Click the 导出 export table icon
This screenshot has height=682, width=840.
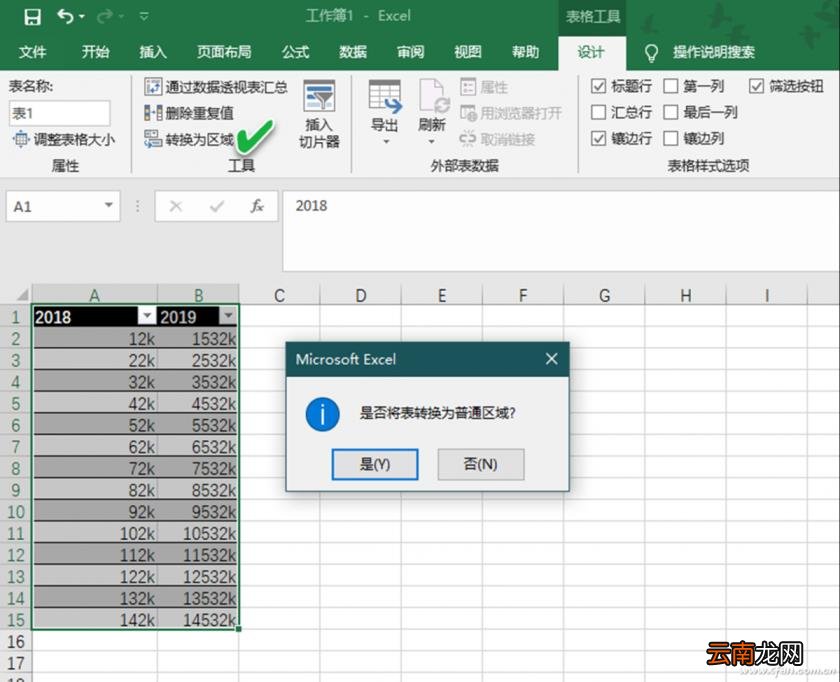(x=385, y=97)
